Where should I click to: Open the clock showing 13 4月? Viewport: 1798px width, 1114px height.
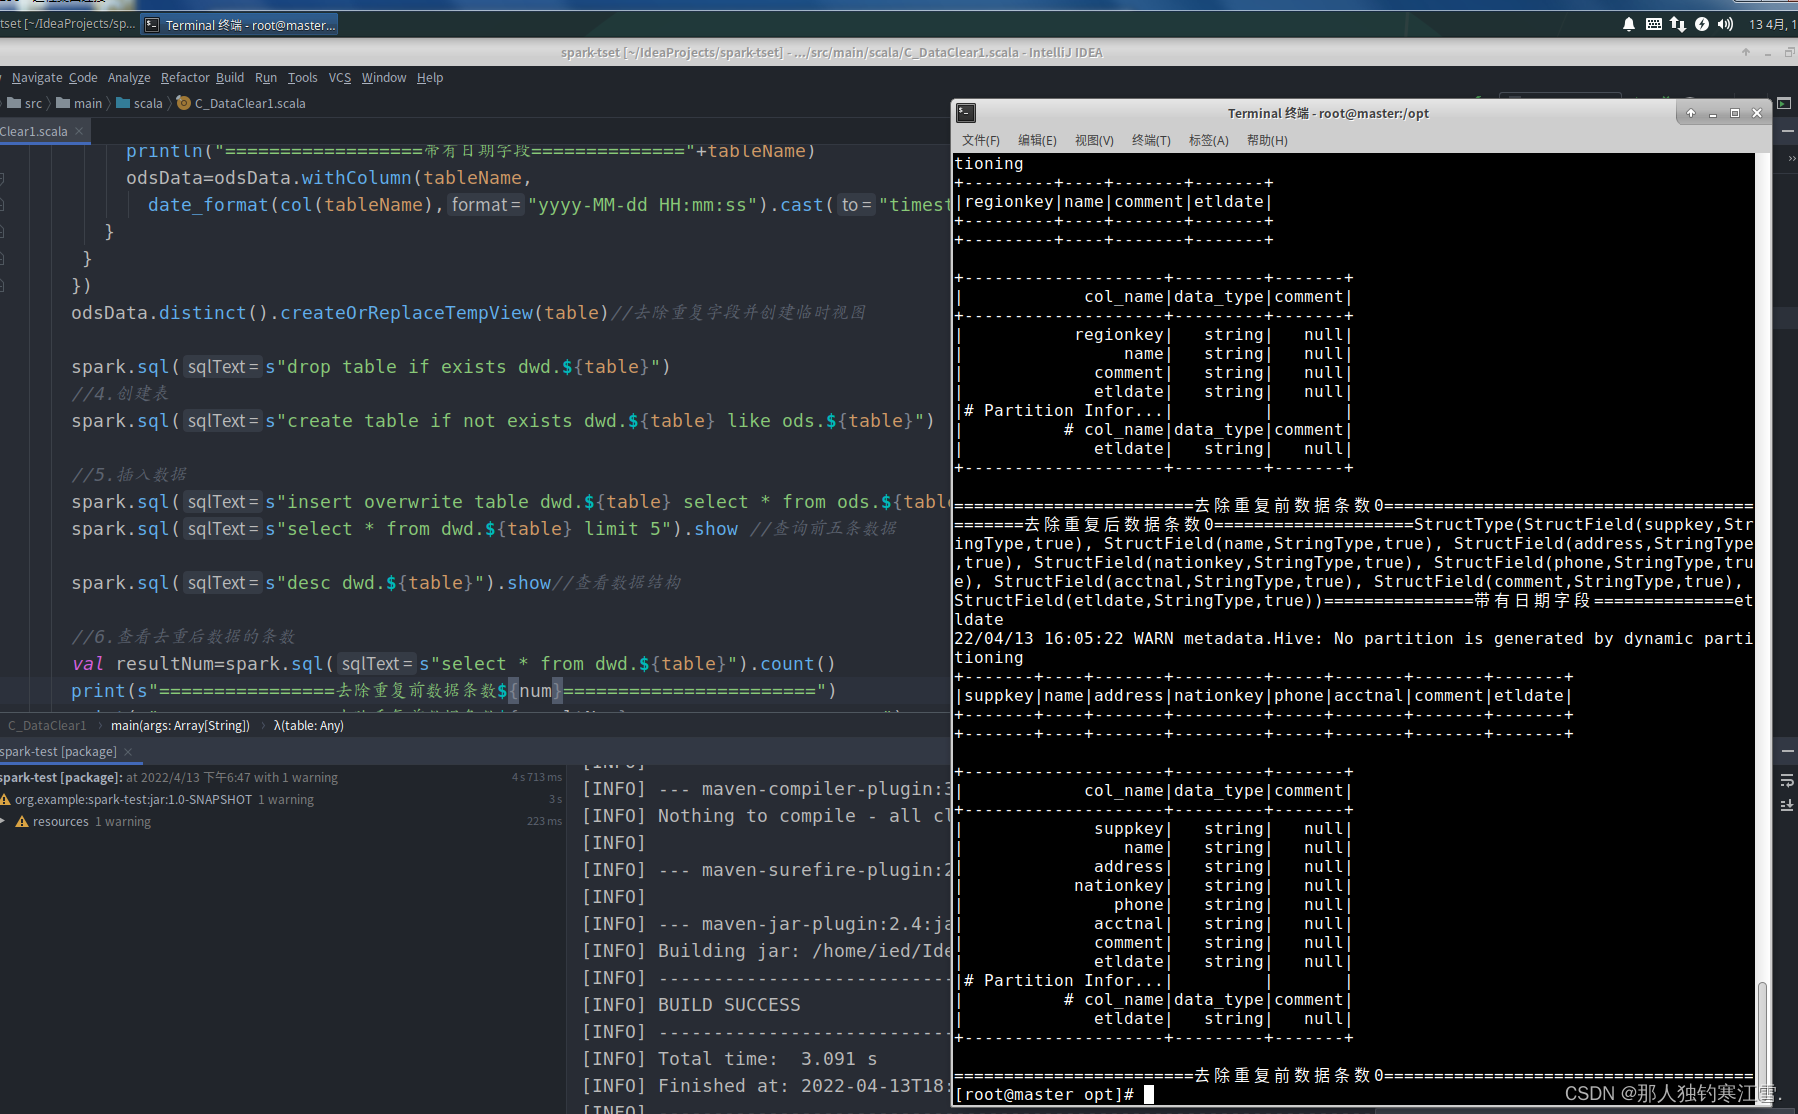1772,24
